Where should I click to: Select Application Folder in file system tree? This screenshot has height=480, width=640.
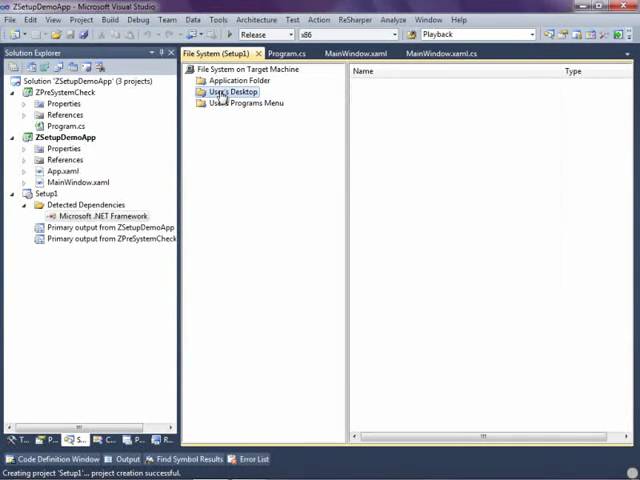[x=240, y=80]
